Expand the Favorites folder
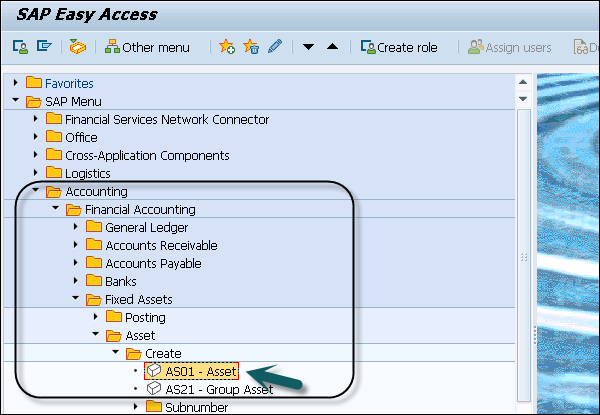Viewport: 600px width, 415px height. click(16, 83)
